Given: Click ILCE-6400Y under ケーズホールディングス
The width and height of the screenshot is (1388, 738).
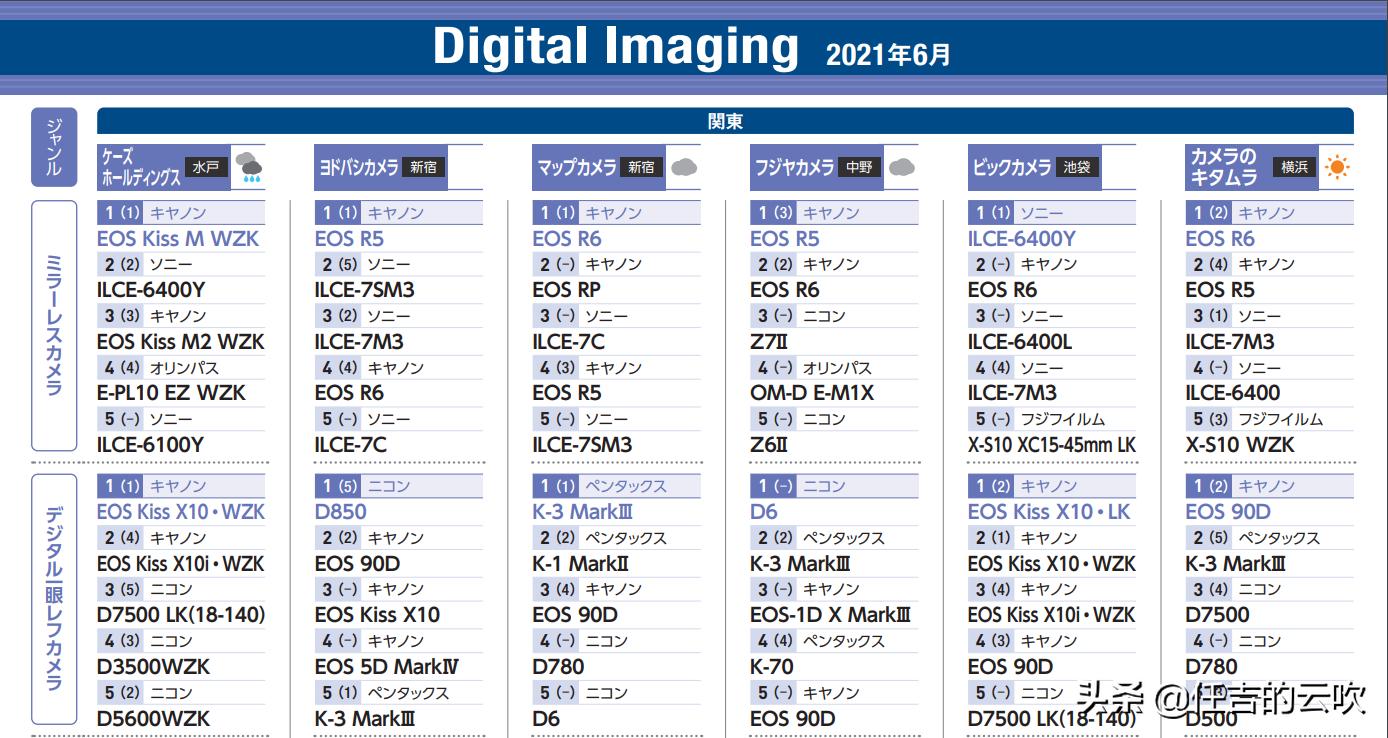Looking at the screenshot, I should [x=151, y=290].
